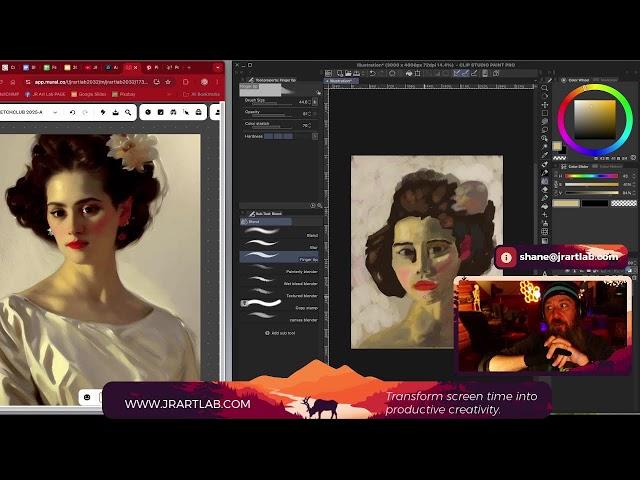
Task: Click the download export icon in Mural toolbar
Action: point(116,112)
